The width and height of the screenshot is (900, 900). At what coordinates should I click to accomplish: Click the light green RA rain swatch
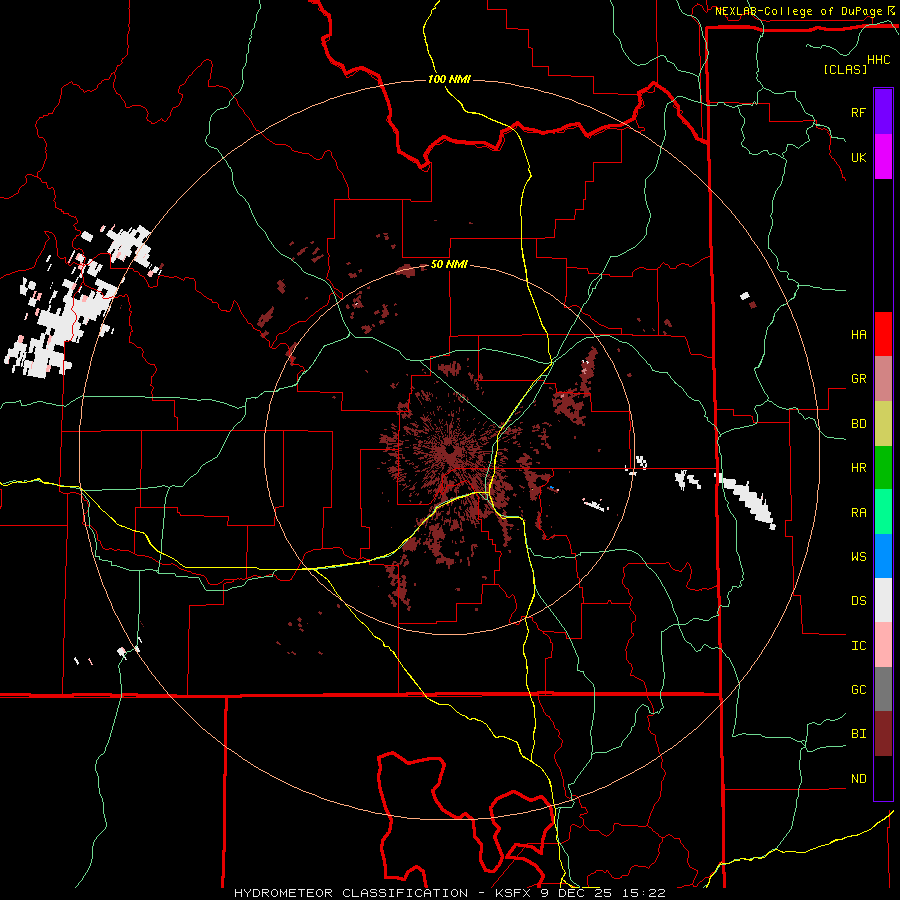(x=883, y=512)
